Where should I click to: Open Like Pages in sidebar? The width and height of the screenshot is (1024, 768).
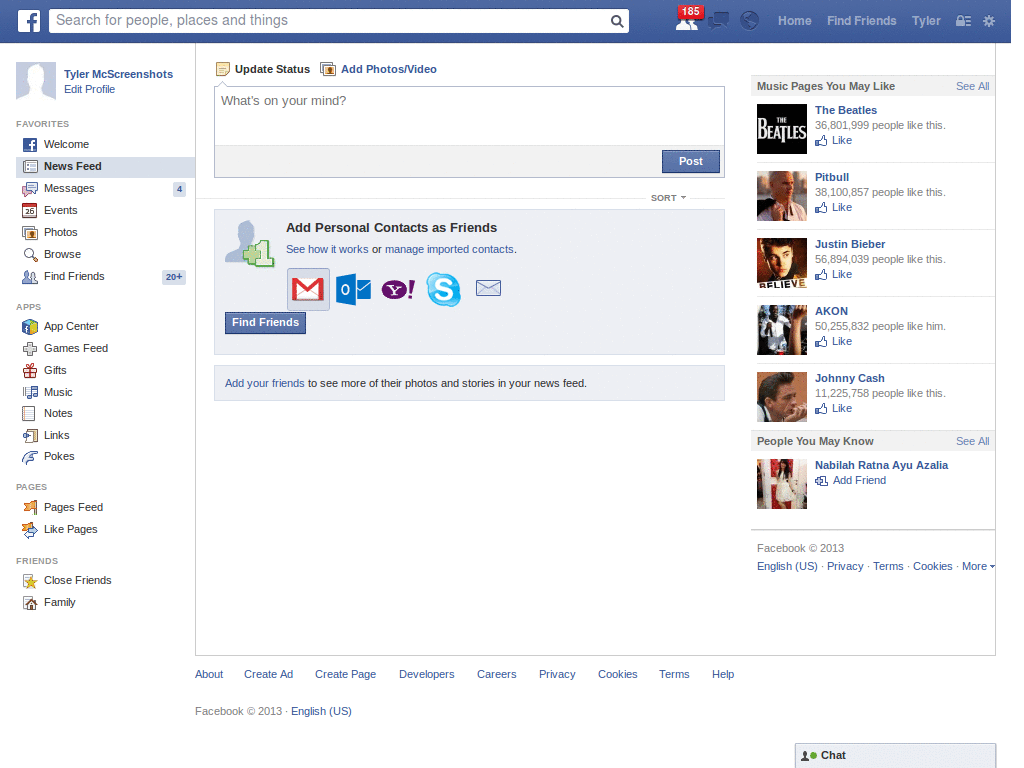pos(71,530)
